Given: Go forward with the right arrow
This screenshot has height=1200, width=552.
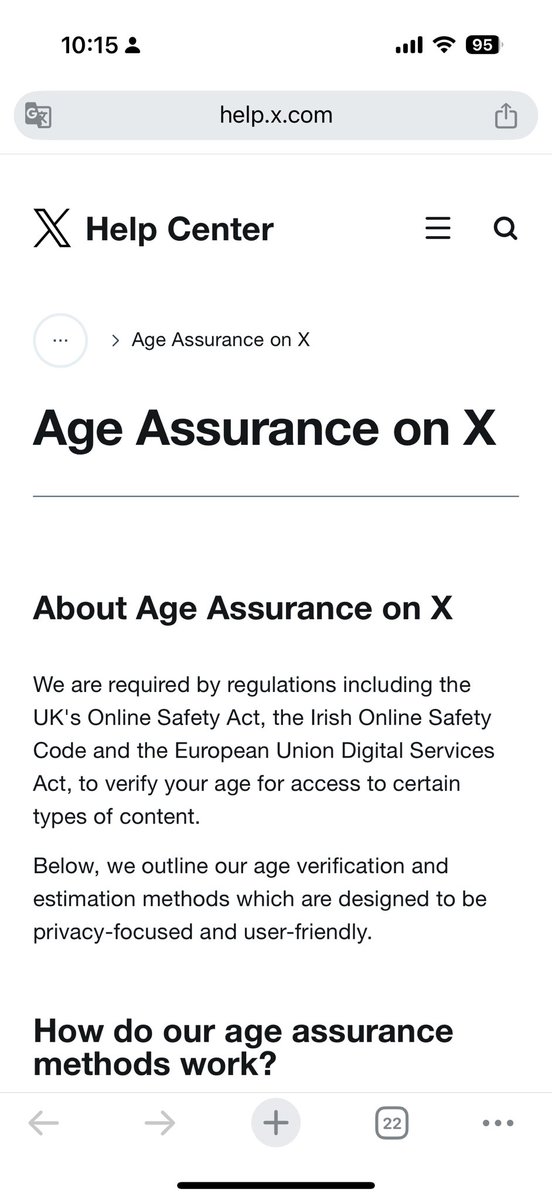Looking at the screenshot, I should 160,1123.
